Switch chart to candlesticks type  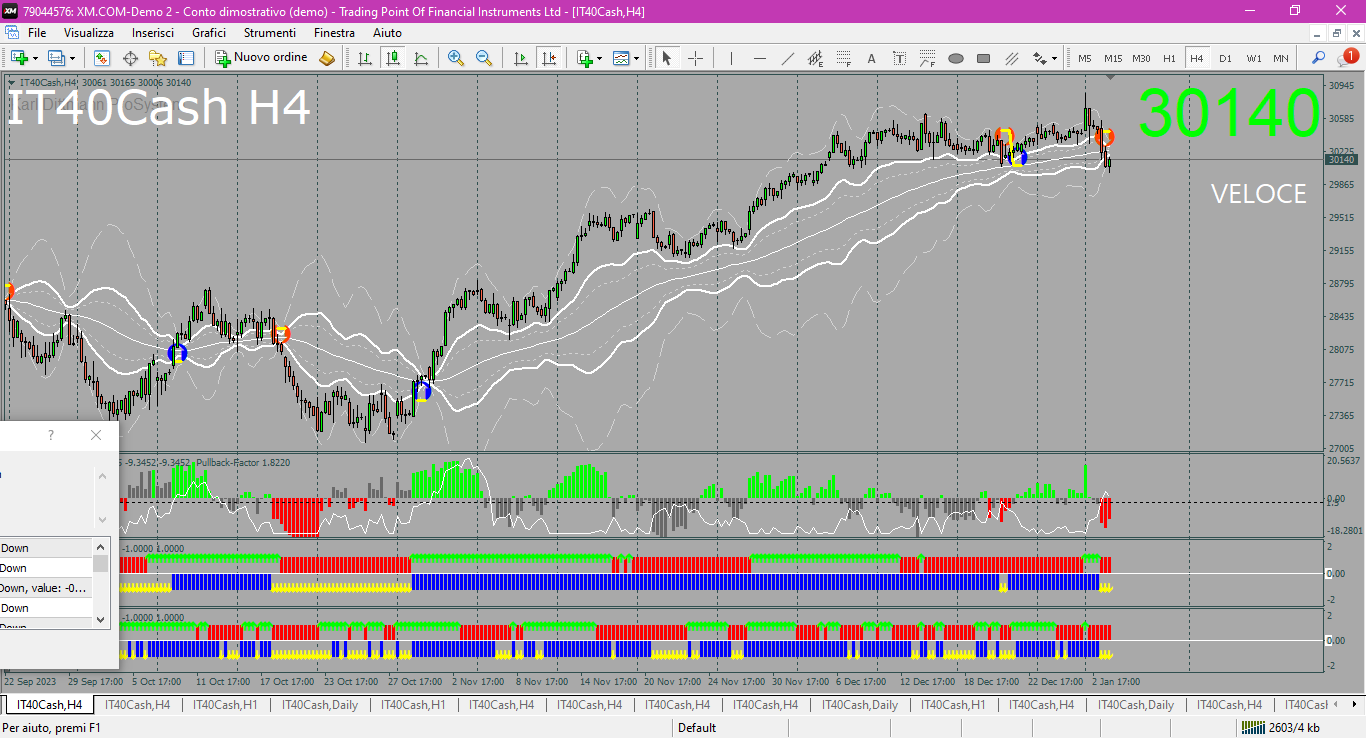pyautogui.click(x=393, y=58)
